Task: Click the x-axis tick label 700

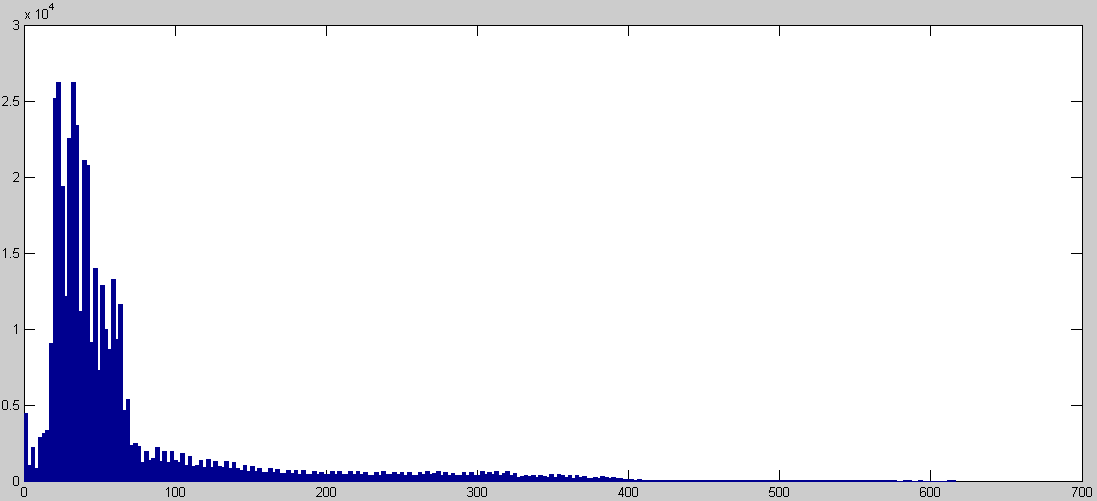Action: tap(1081, 492)
